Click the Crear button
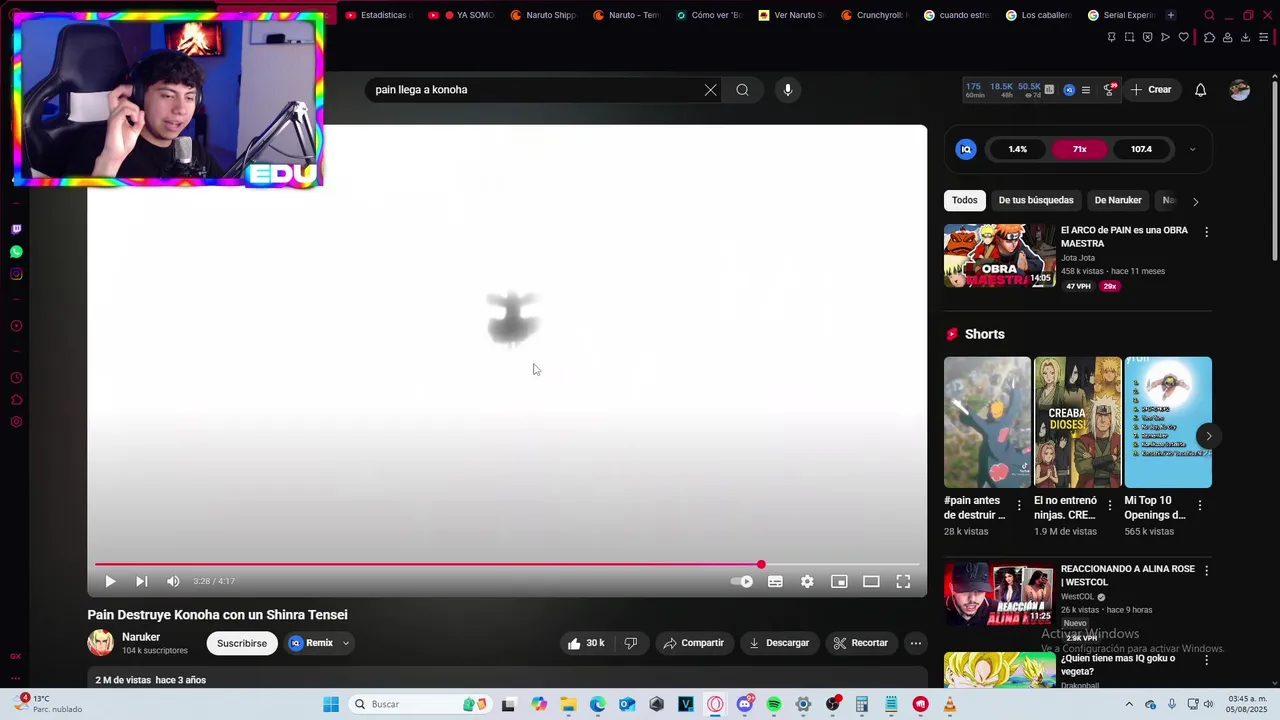Image resolution: width=1280 pixels, height=720 pixels. click(1151, 90)
